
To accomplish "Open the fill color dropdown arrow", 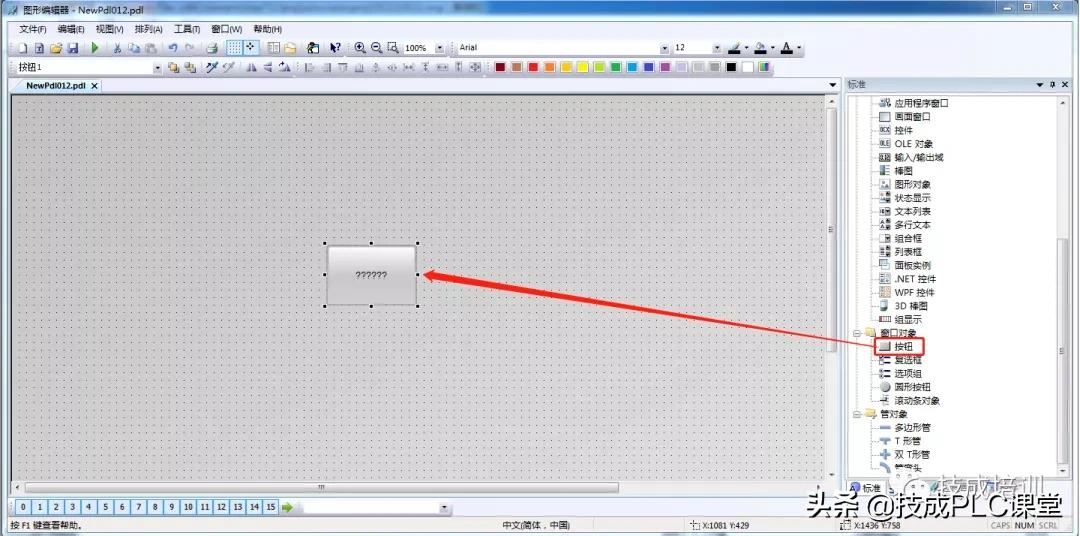I will tap(772, 48).
